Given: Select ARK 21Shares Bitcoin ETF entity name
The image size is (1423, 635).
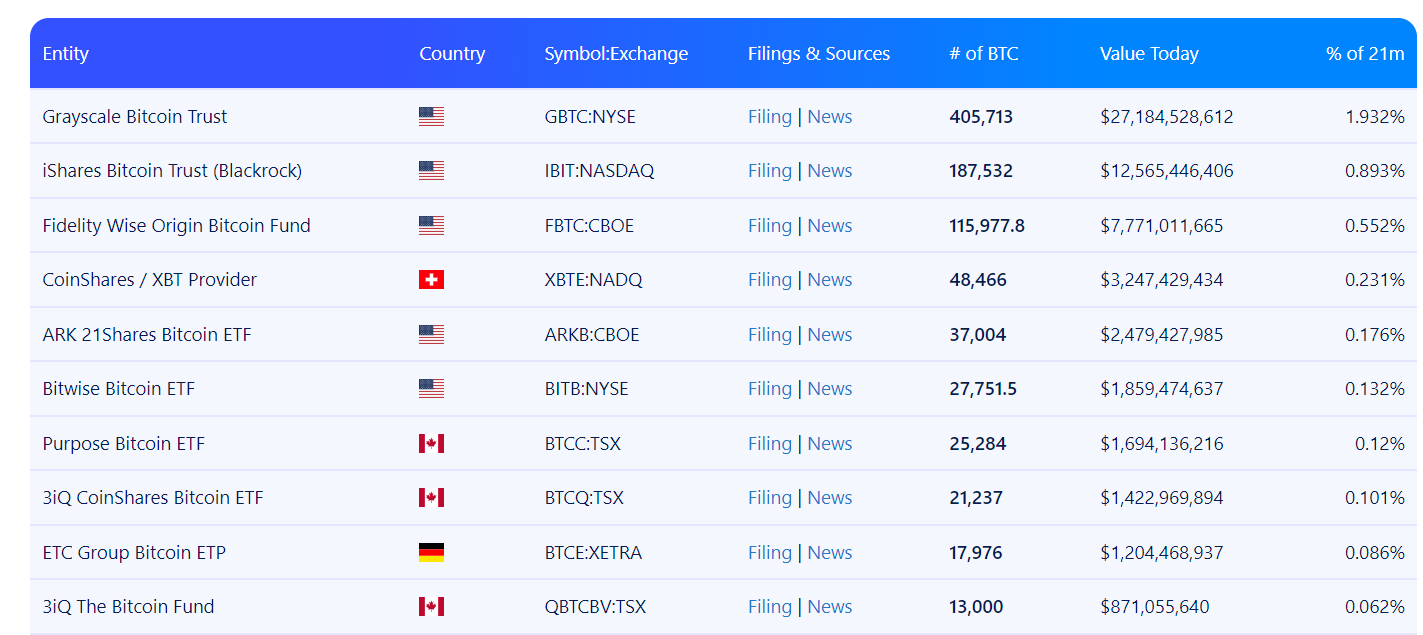Looking at the screenshot, I should pos(147,335).
